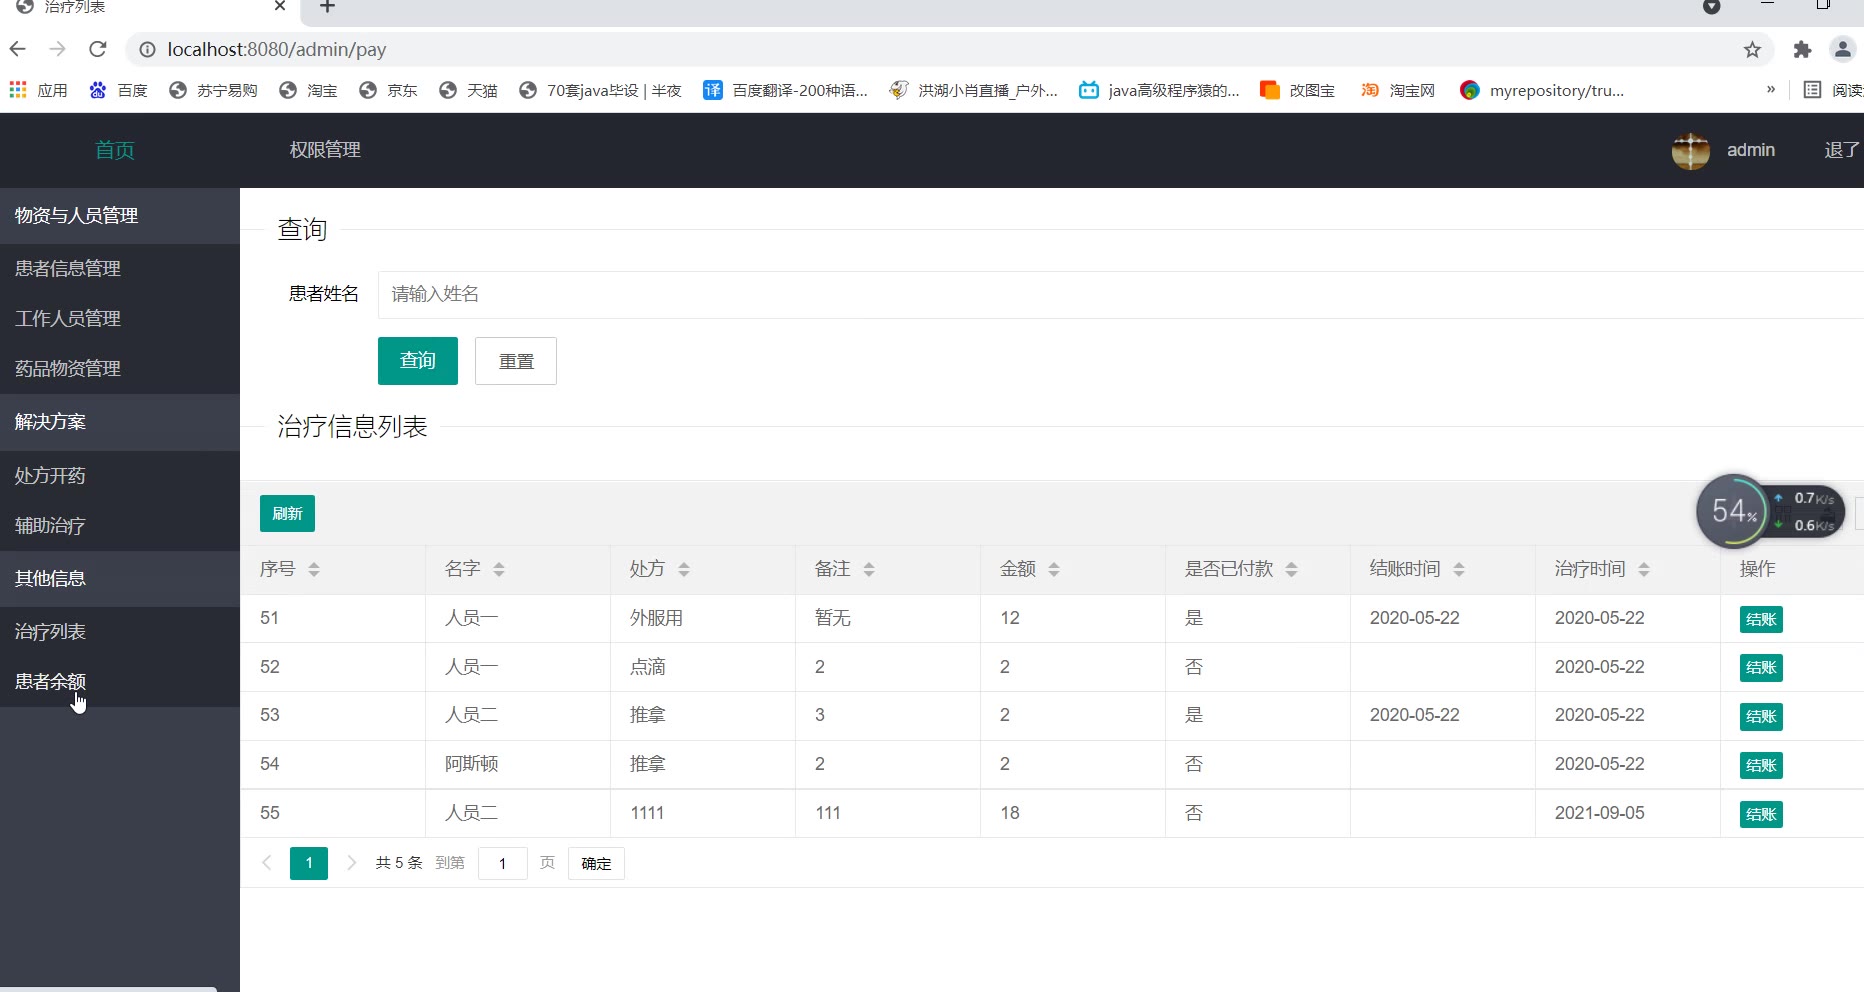The width and height of the screenshot is (1864, 992).
Task: Click the browser address bar URL
Action: click(276, 49)
